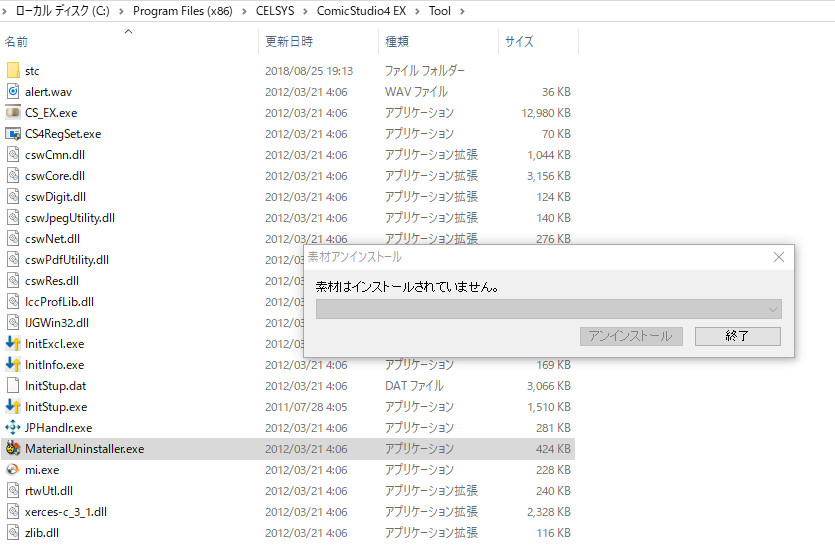Click the 素材はインストールされていません。 message
This screenshot has height=550, width=835.
click(407, 286)
